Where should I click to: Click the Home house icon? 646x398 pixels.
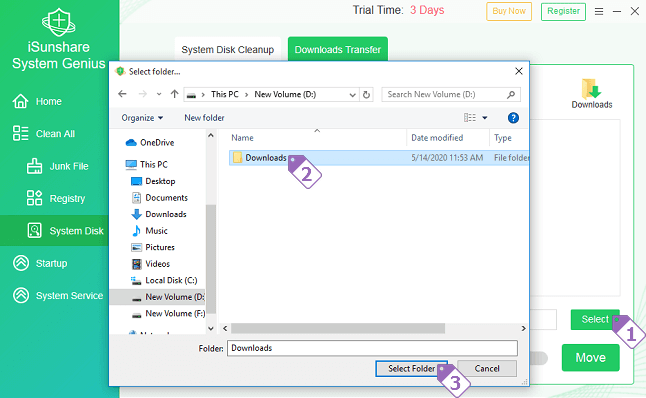tap(20, 101)
